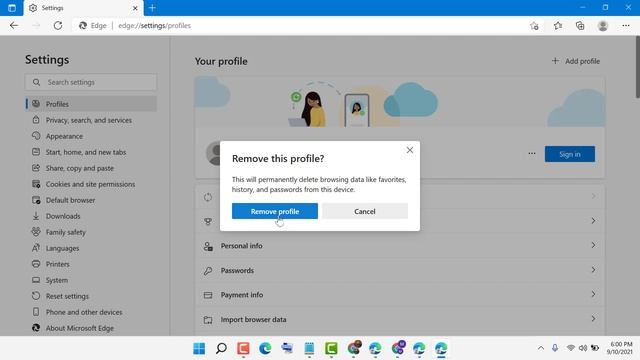Open Downloads settings
The height and width of the screenshot is (360, 640).
(63, 216)
